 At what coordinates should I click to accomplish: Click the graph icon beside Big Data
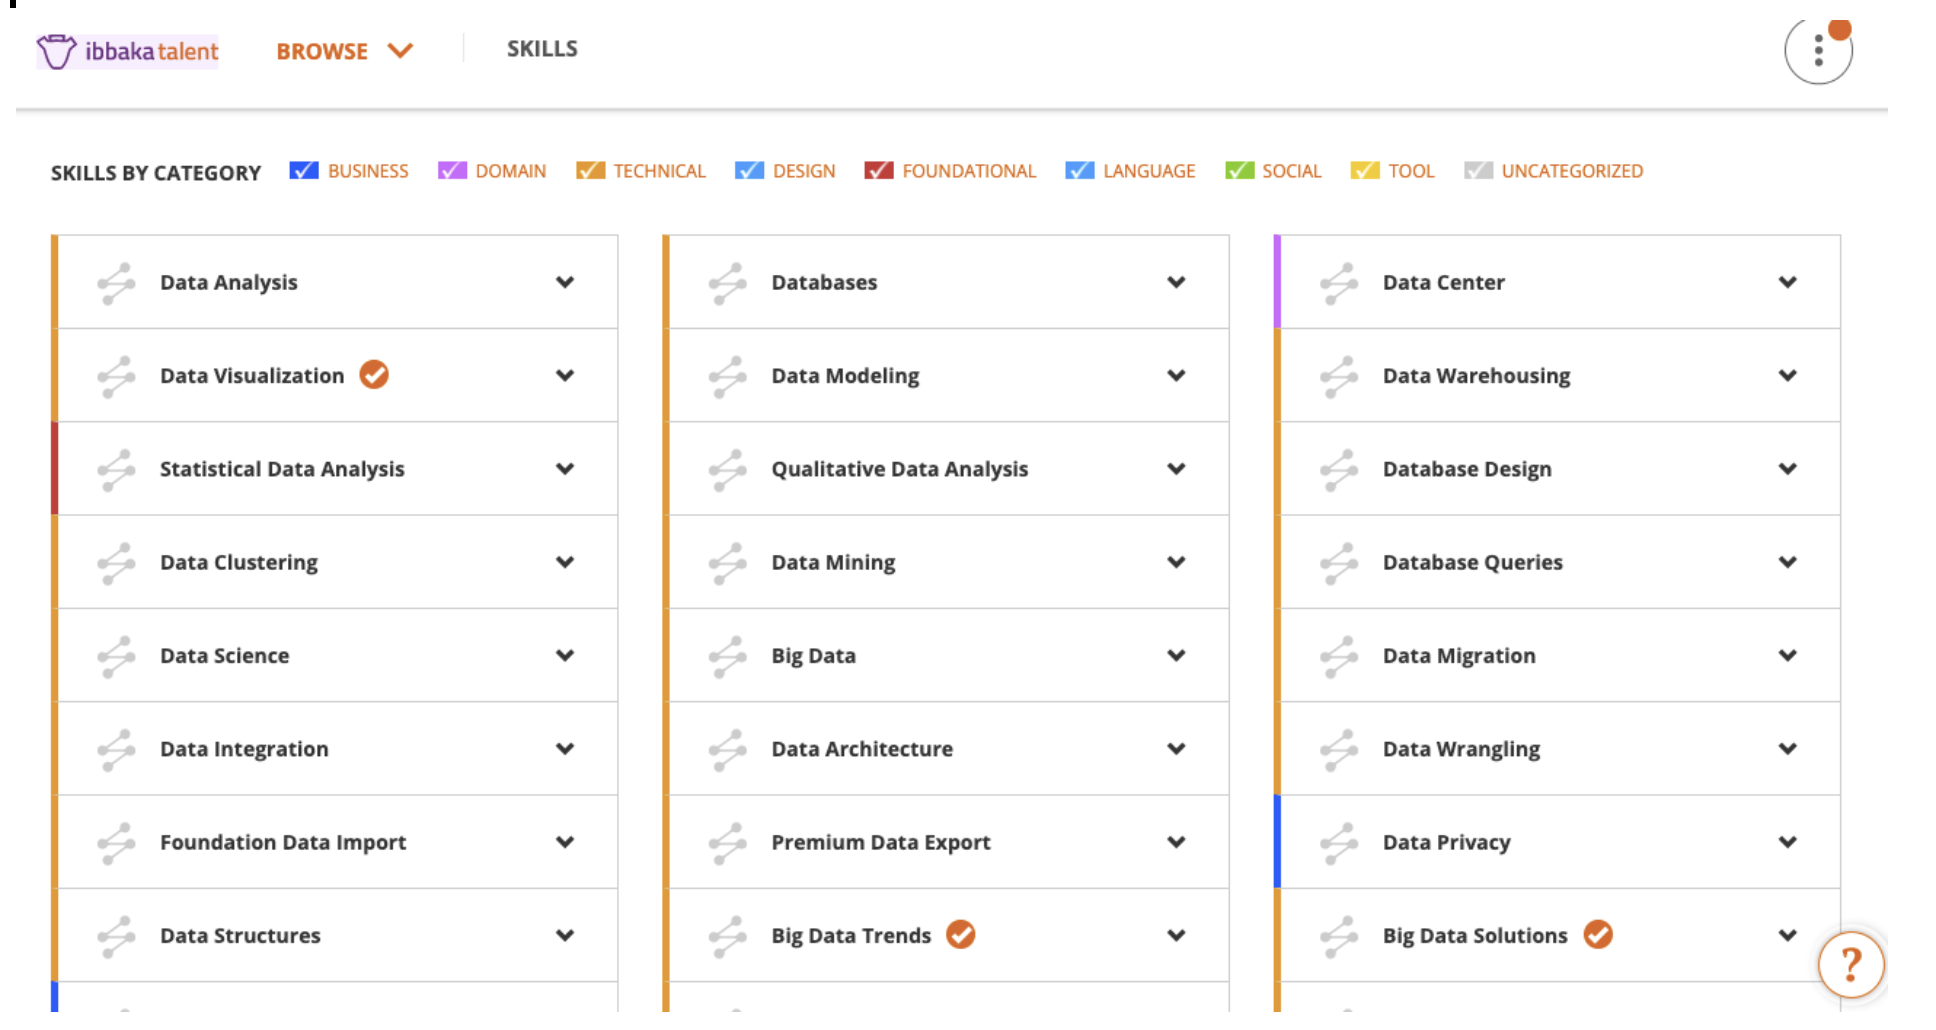coord(728,656)
